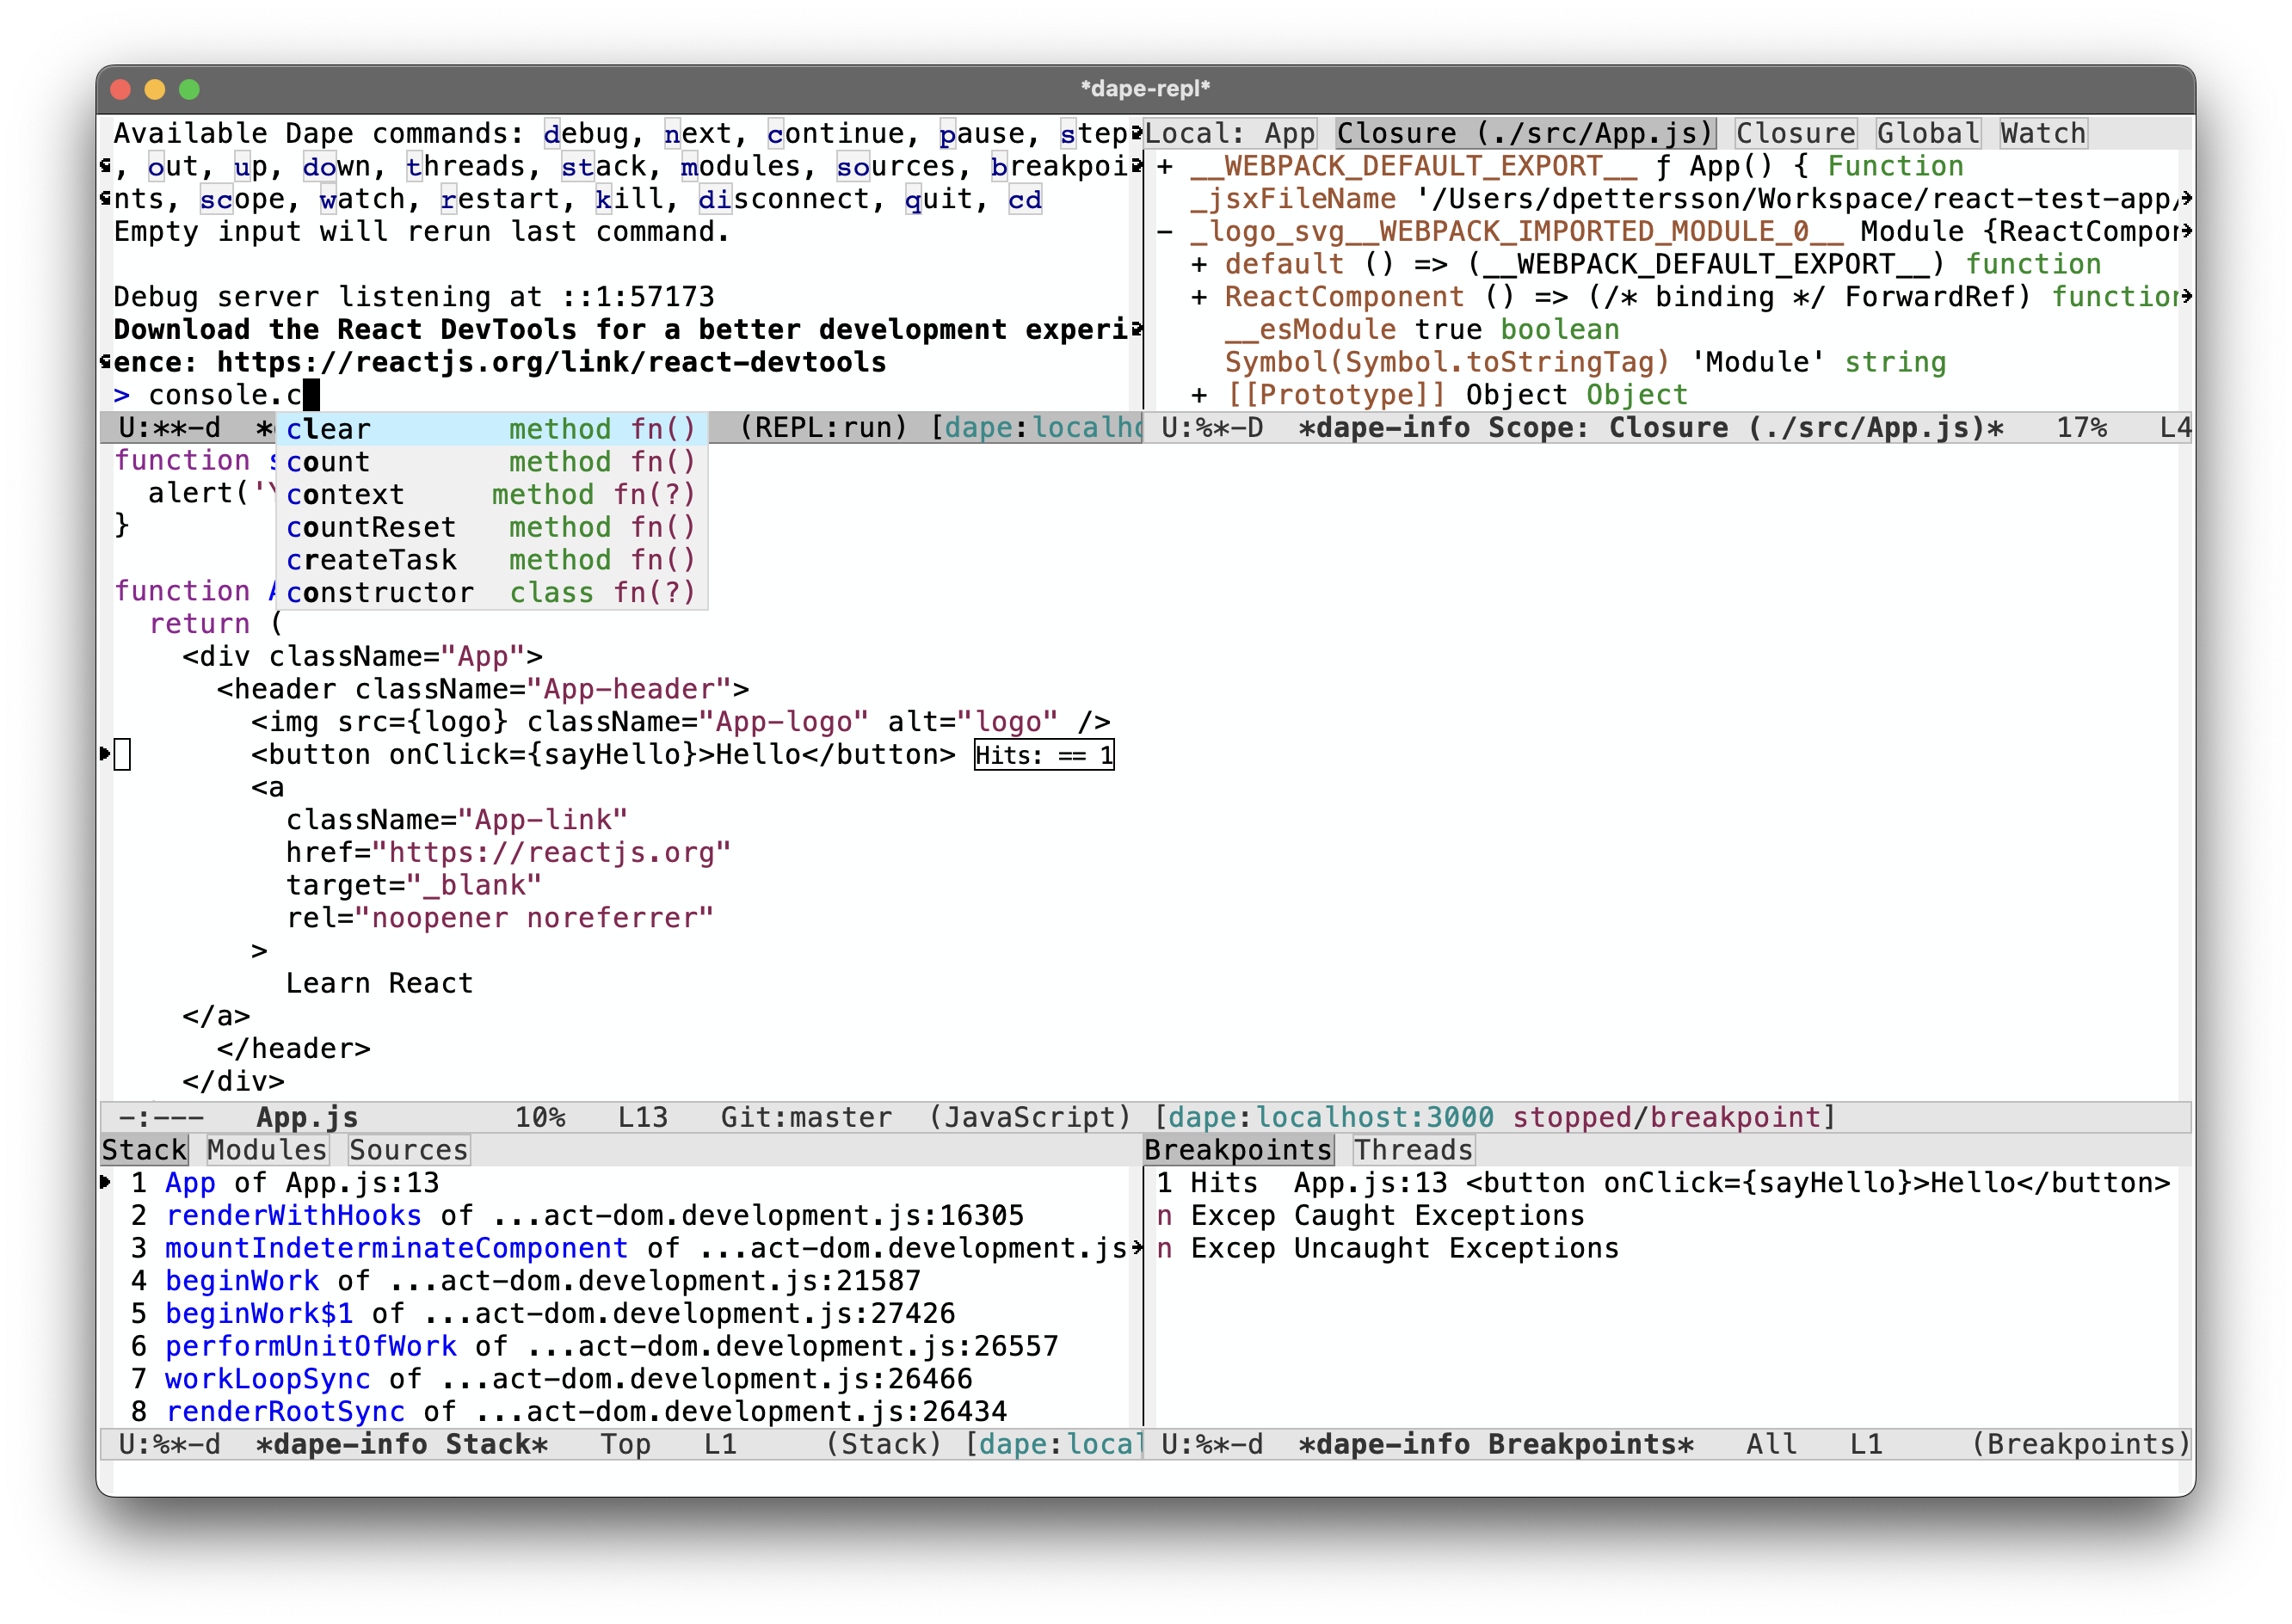Expand the ReactComponent variable
The image size is (2292, 1624).
pos(1199,297)
